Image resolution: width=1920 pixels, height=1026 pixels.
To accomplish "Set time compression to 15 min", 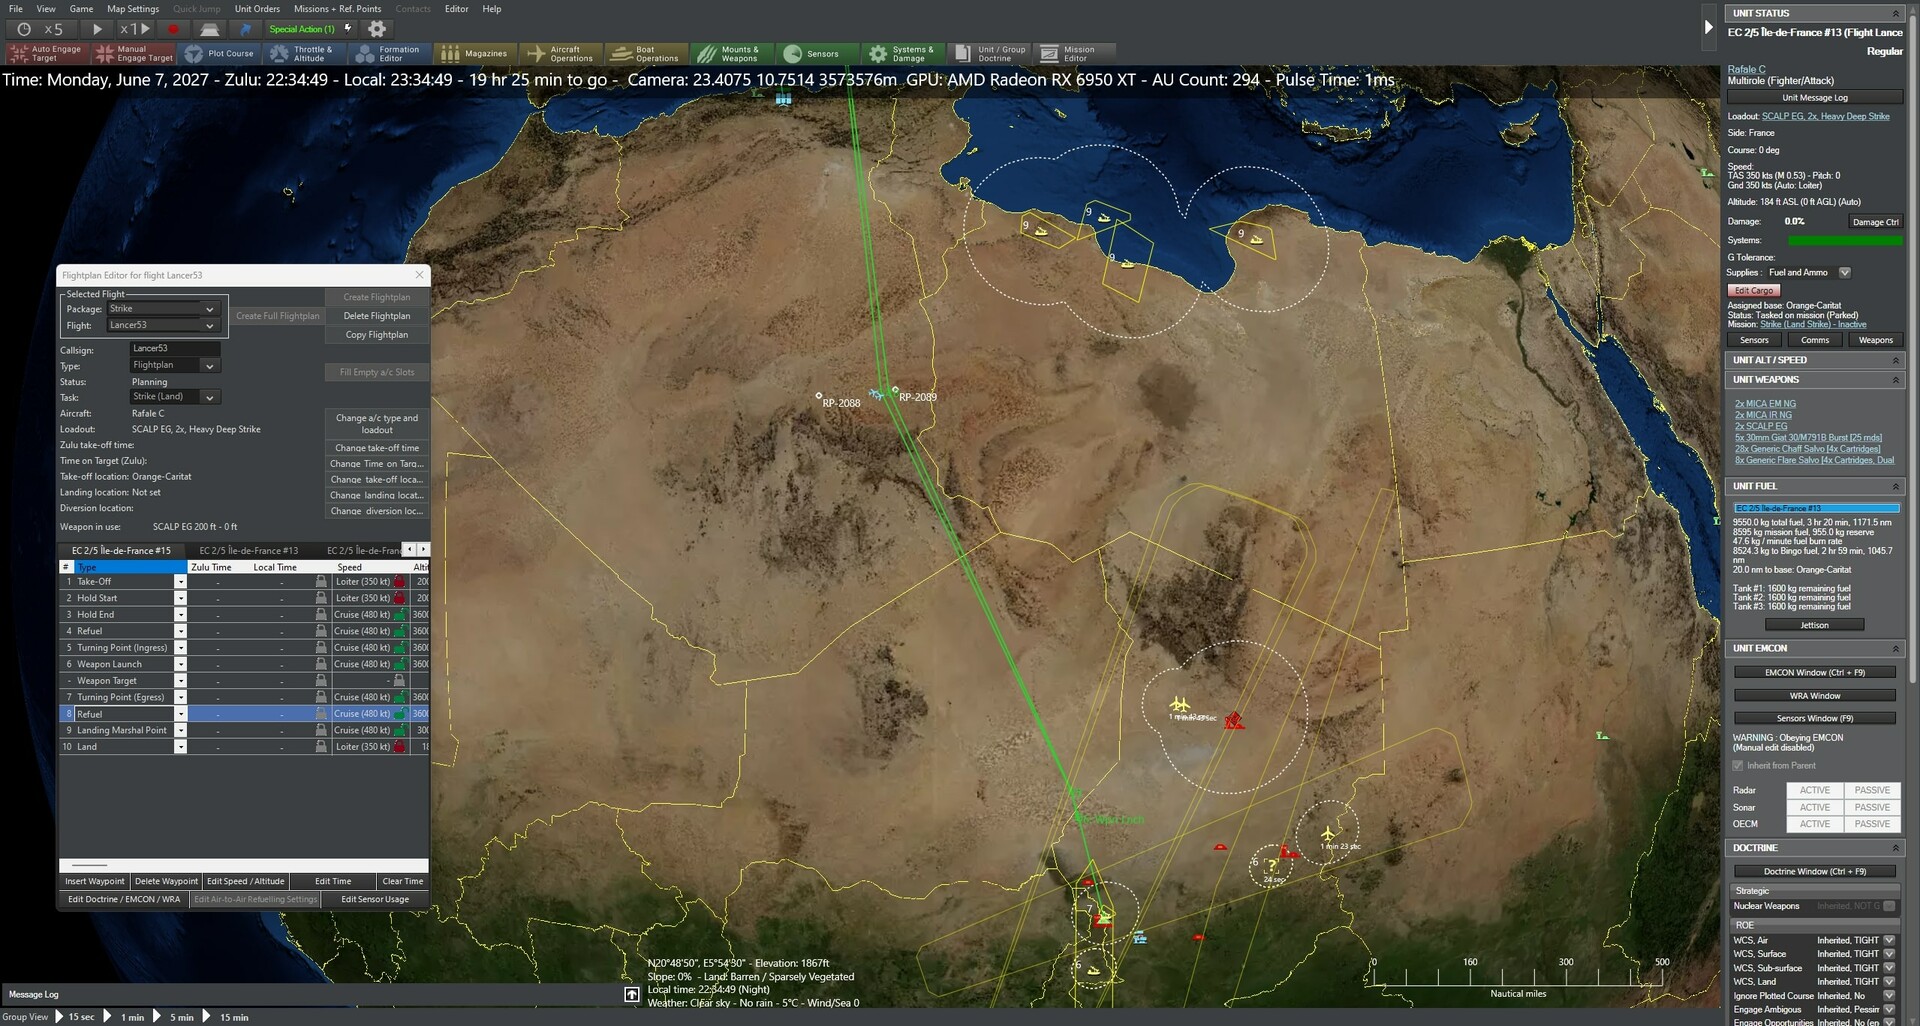I will coord(233,1017).
